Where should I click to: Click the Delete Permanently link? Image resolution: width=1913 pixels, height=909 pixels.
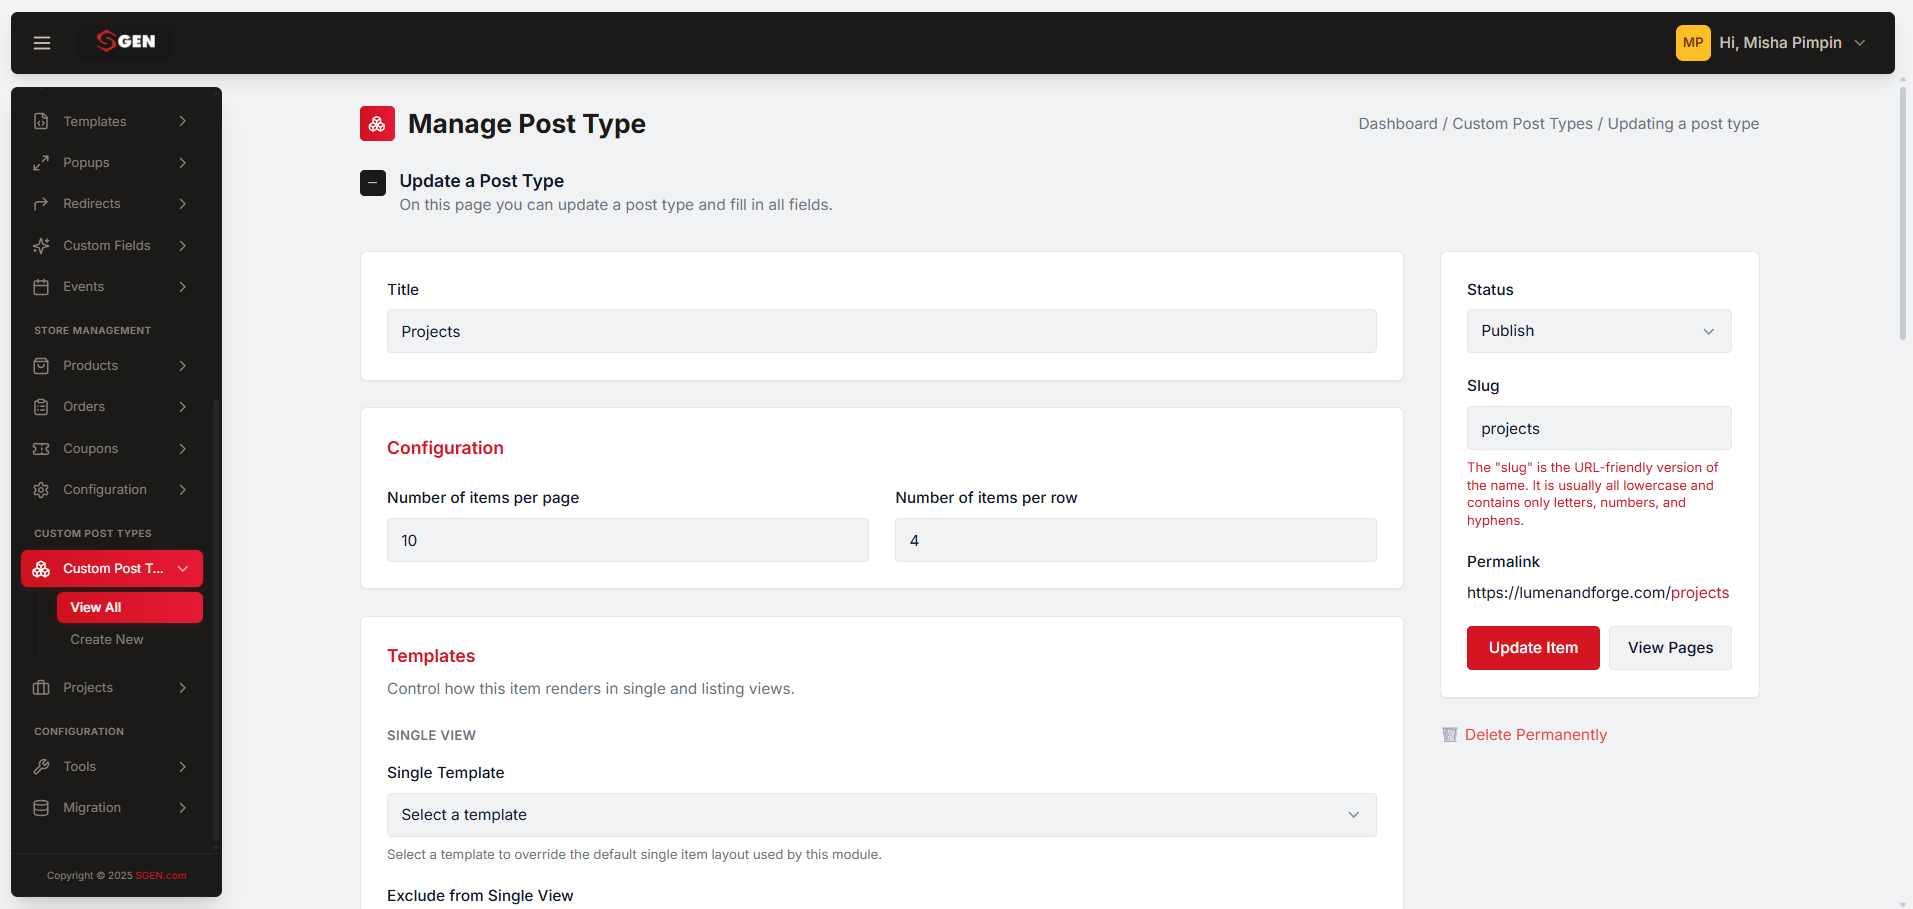[1536, 735]
